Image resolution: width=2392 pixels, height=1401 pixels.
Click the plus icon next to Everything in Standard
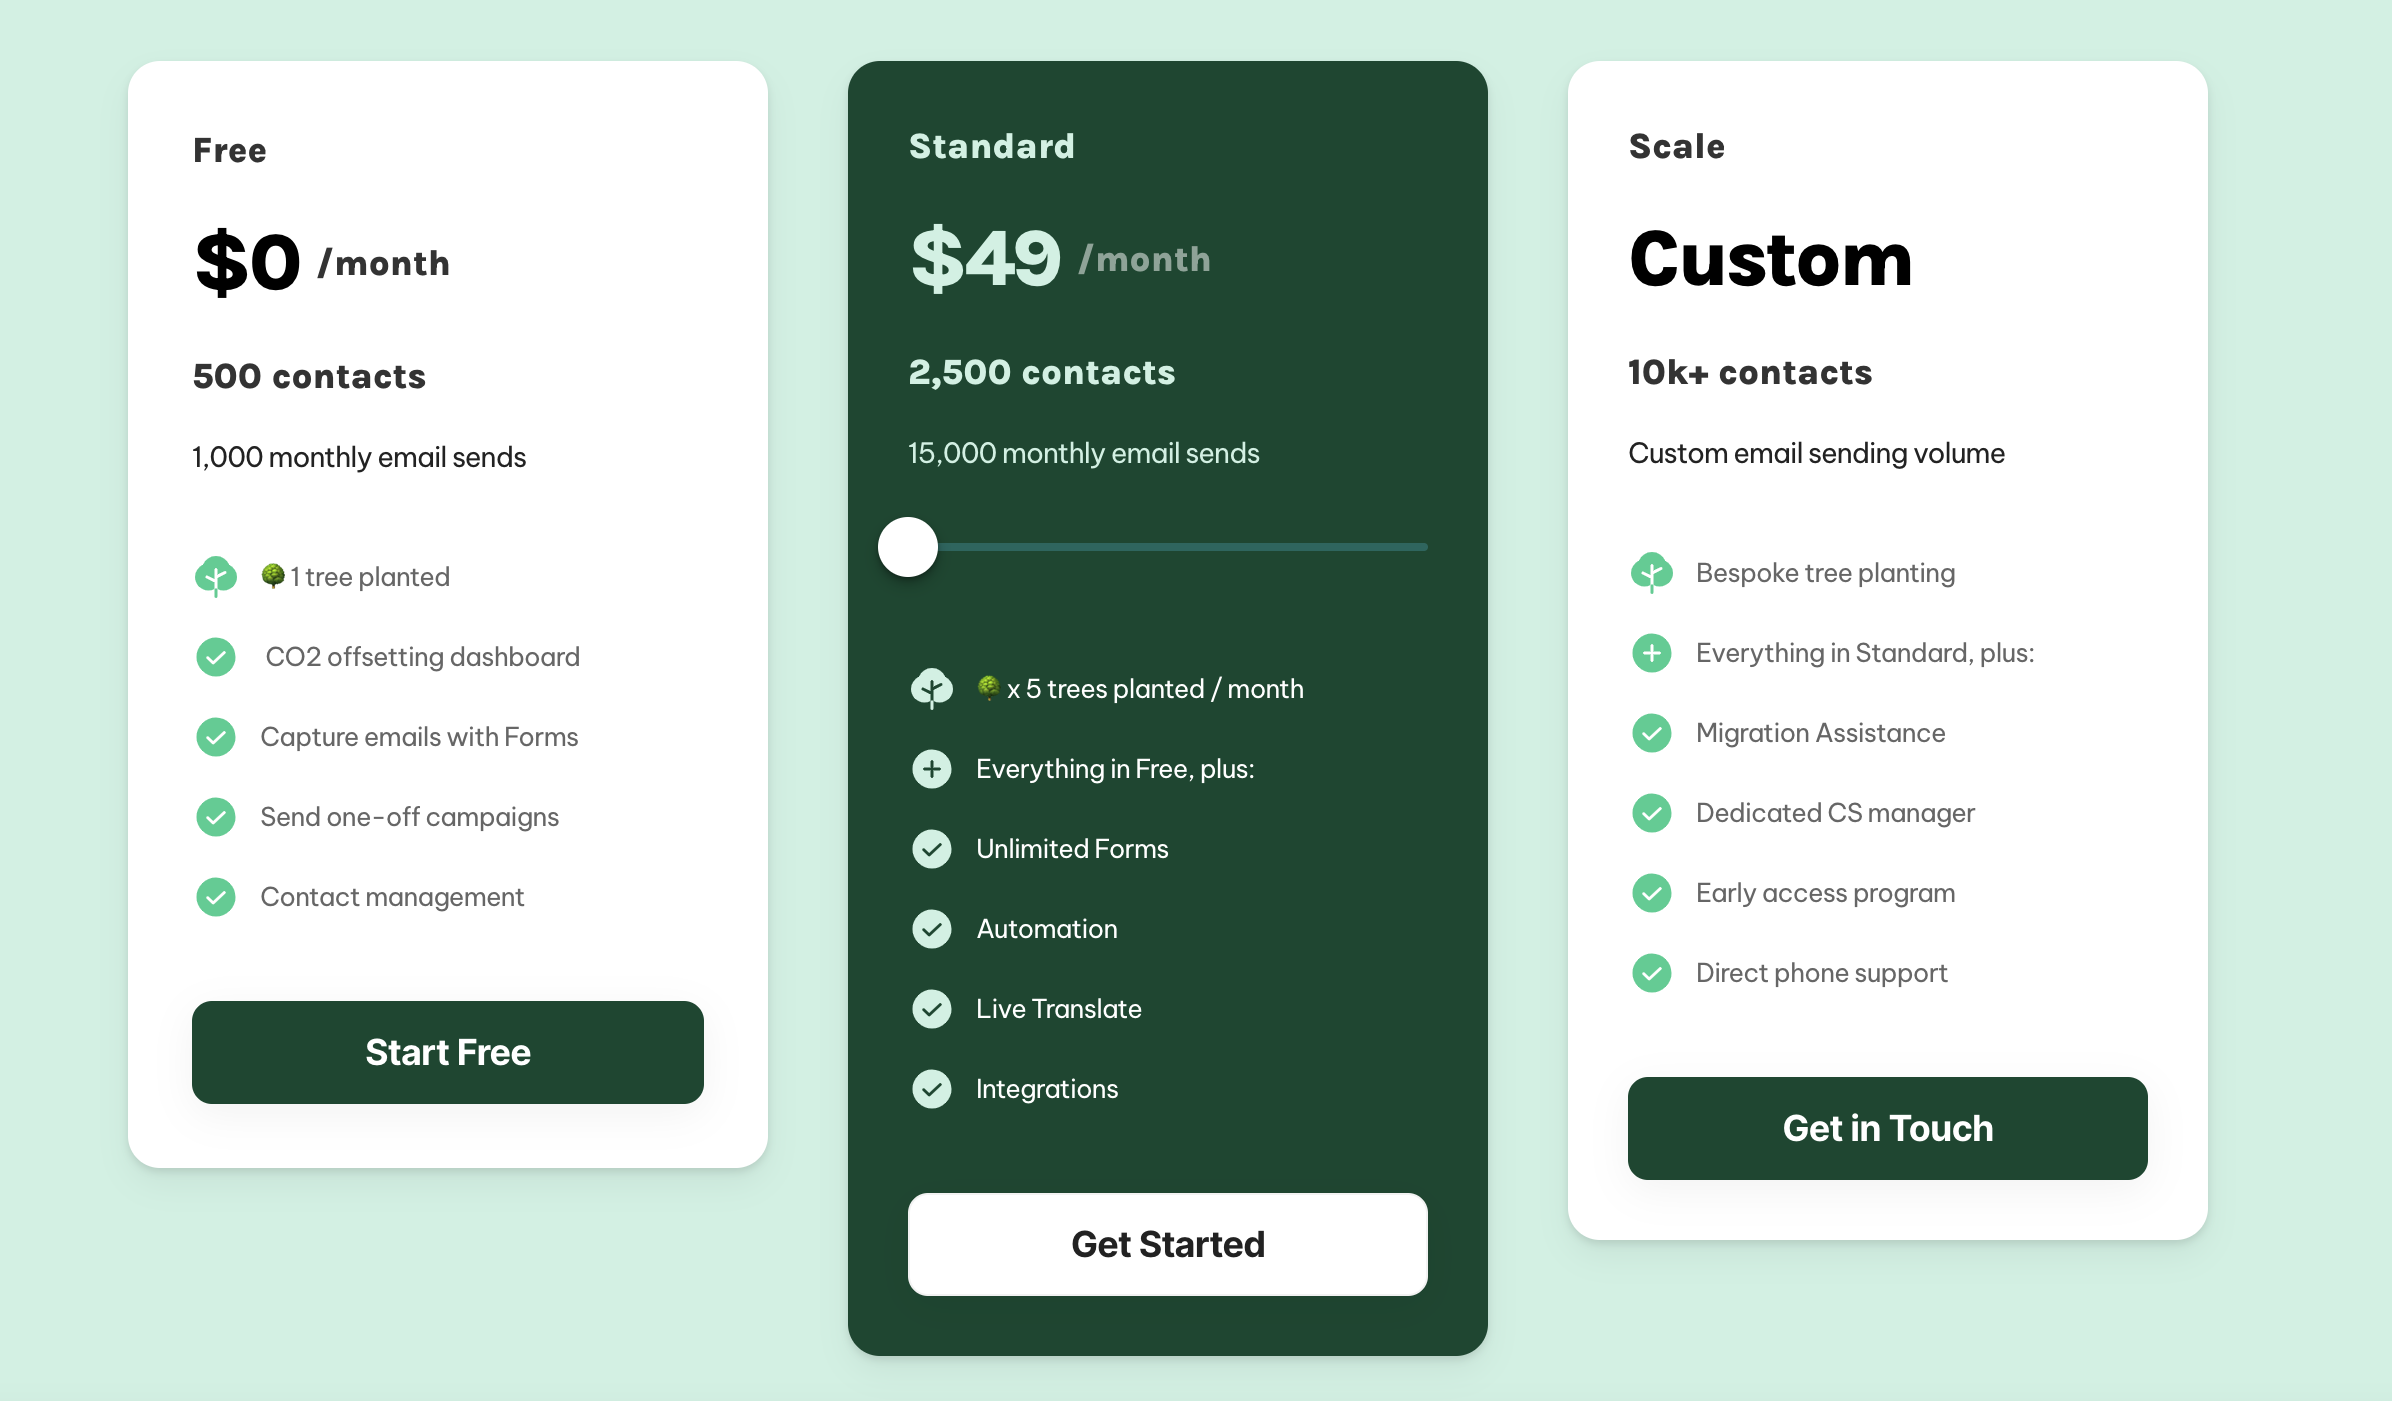(x=1652, y=653)
